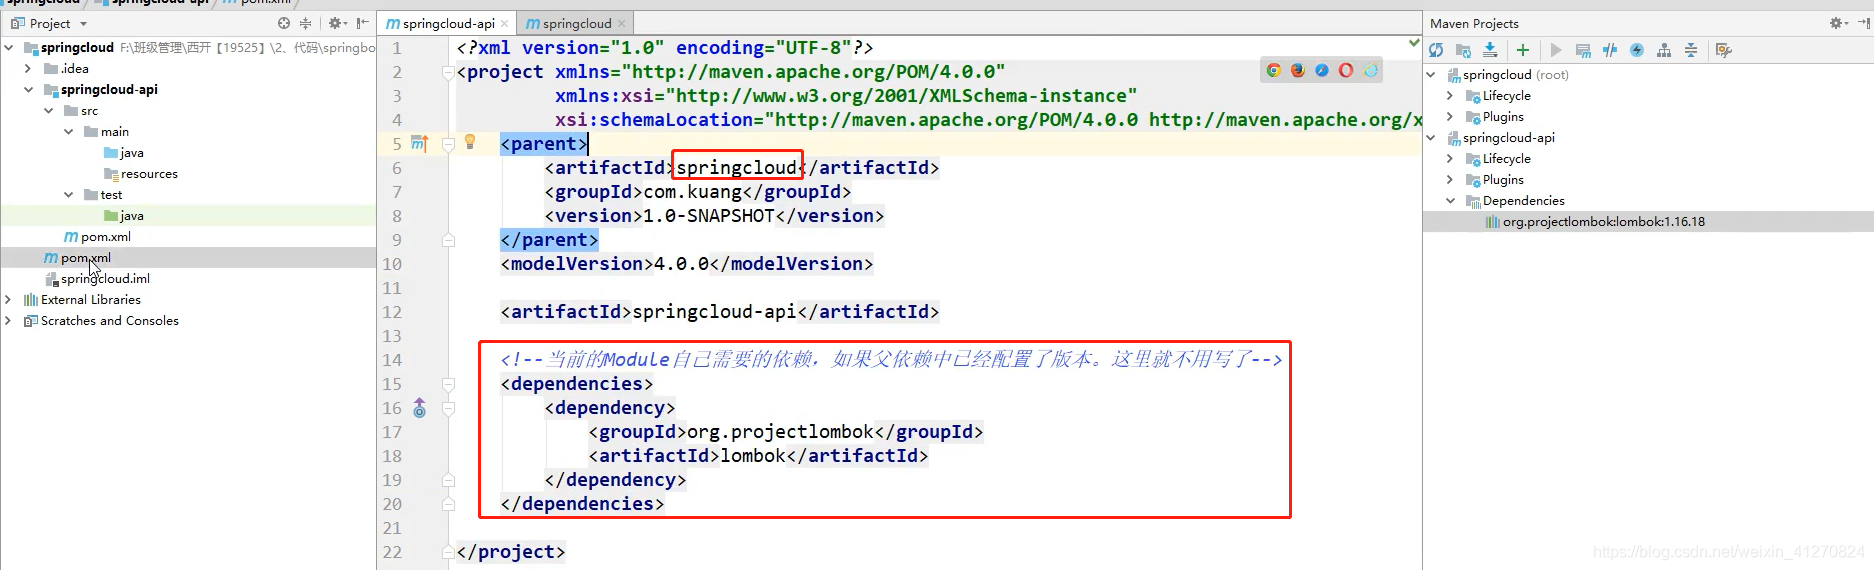The image size is (1874, 570).
Task: Expand Plugins under Maven springcloud-api
Action: [1450, 179]
